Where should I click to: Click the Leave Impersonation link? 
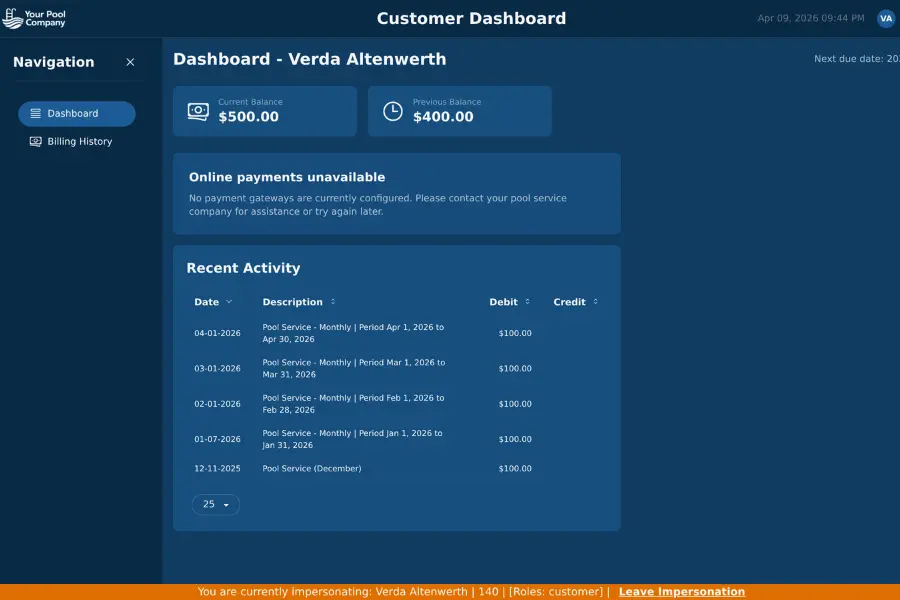pyautogui.click(x=682, y=592)
